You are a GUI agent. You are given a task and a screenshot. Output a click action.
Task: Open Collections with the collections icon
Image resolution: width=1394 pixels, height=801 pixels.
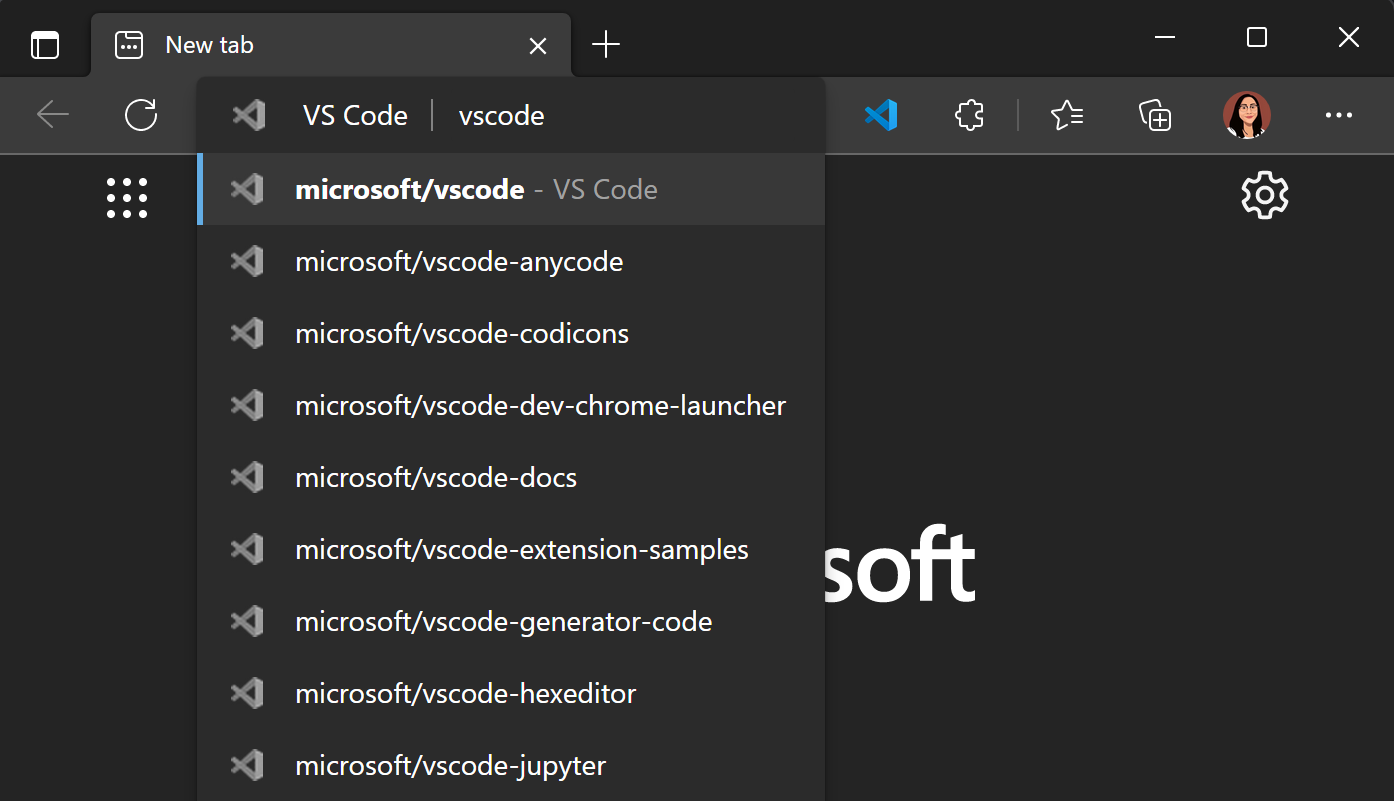(1154, 115)
